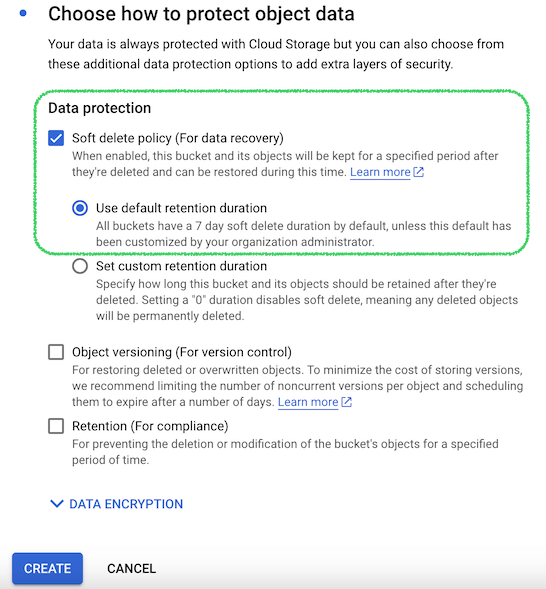
Task: Click external link icon after Soft delete description
Action: tap(418, 172)
